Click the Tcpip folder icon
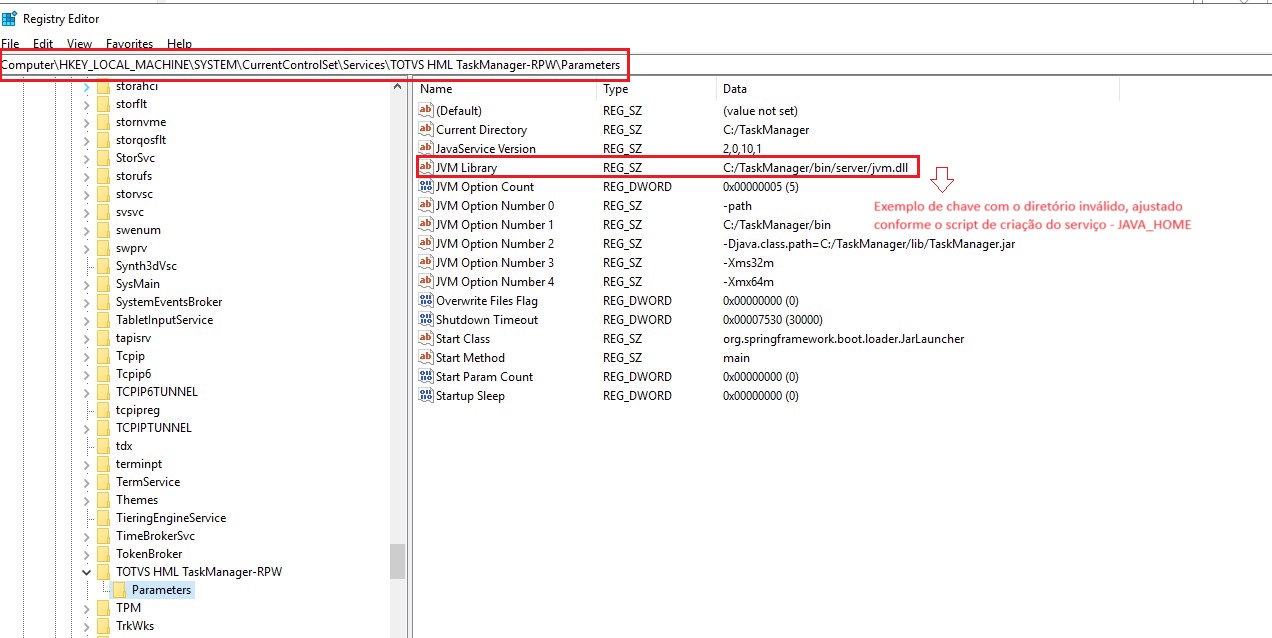The image size is (1272, 638). point(102,356)
